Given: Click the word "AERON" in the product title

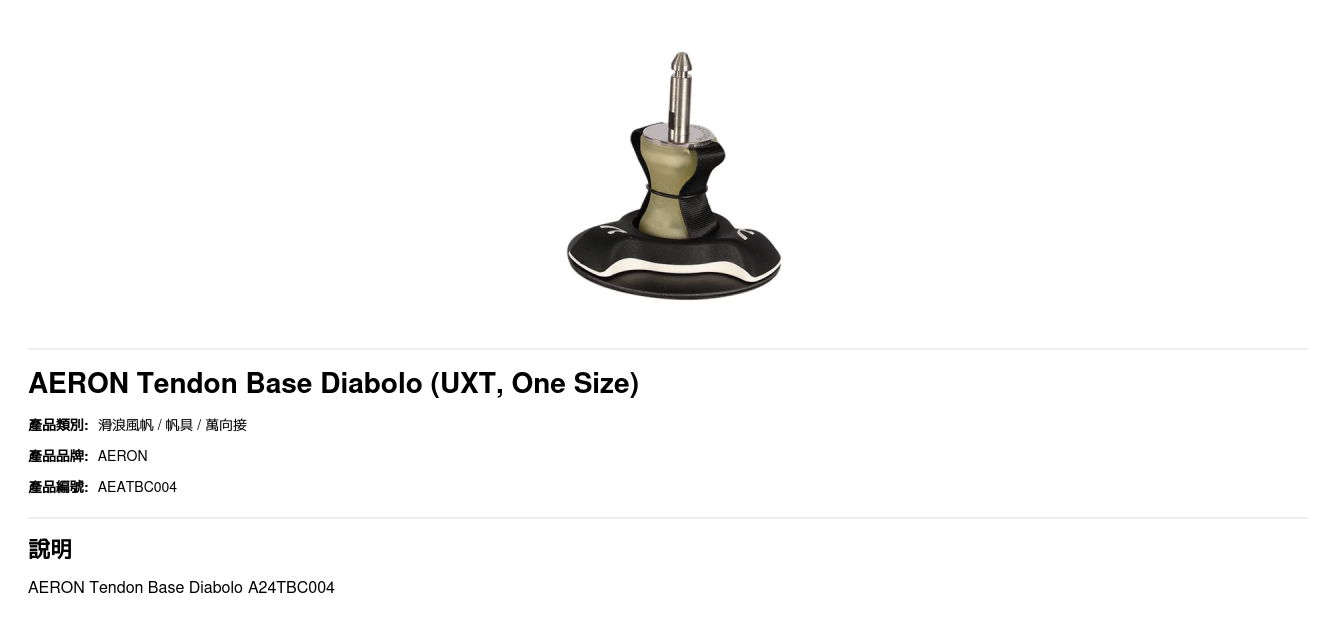Looking at the screenshot, I should [79, 383].
